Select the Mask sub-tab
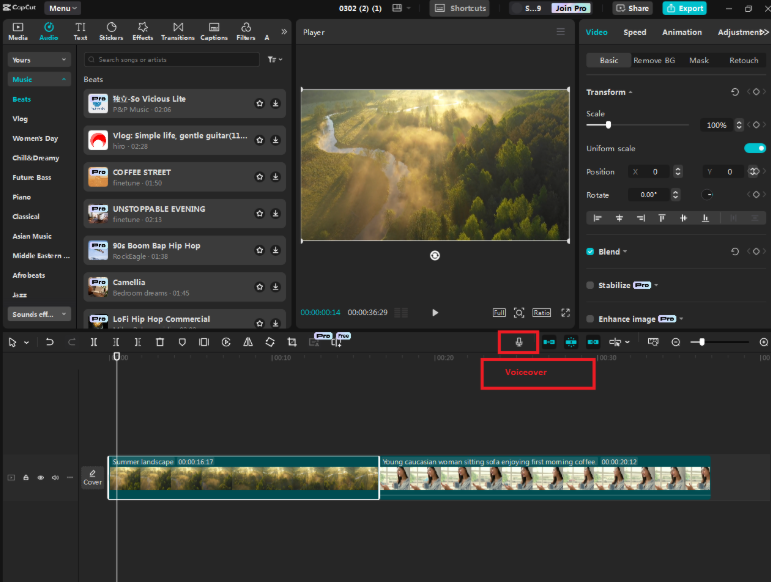Image resolution: width=771 pixels, height=582 pixels. click(x=699, y=60)
